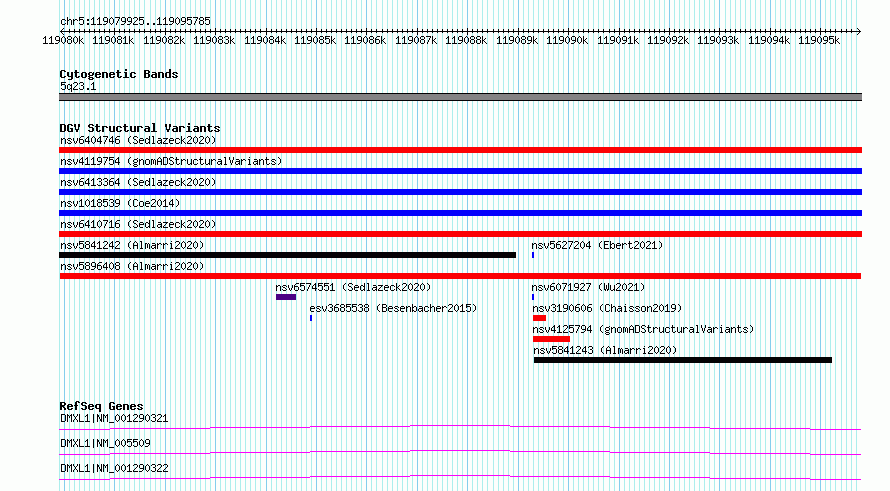Click the nsv6404746 (Sedlazeck2020) red variant bar
Viewport: 890px width, 491px height.
[460, 150]
